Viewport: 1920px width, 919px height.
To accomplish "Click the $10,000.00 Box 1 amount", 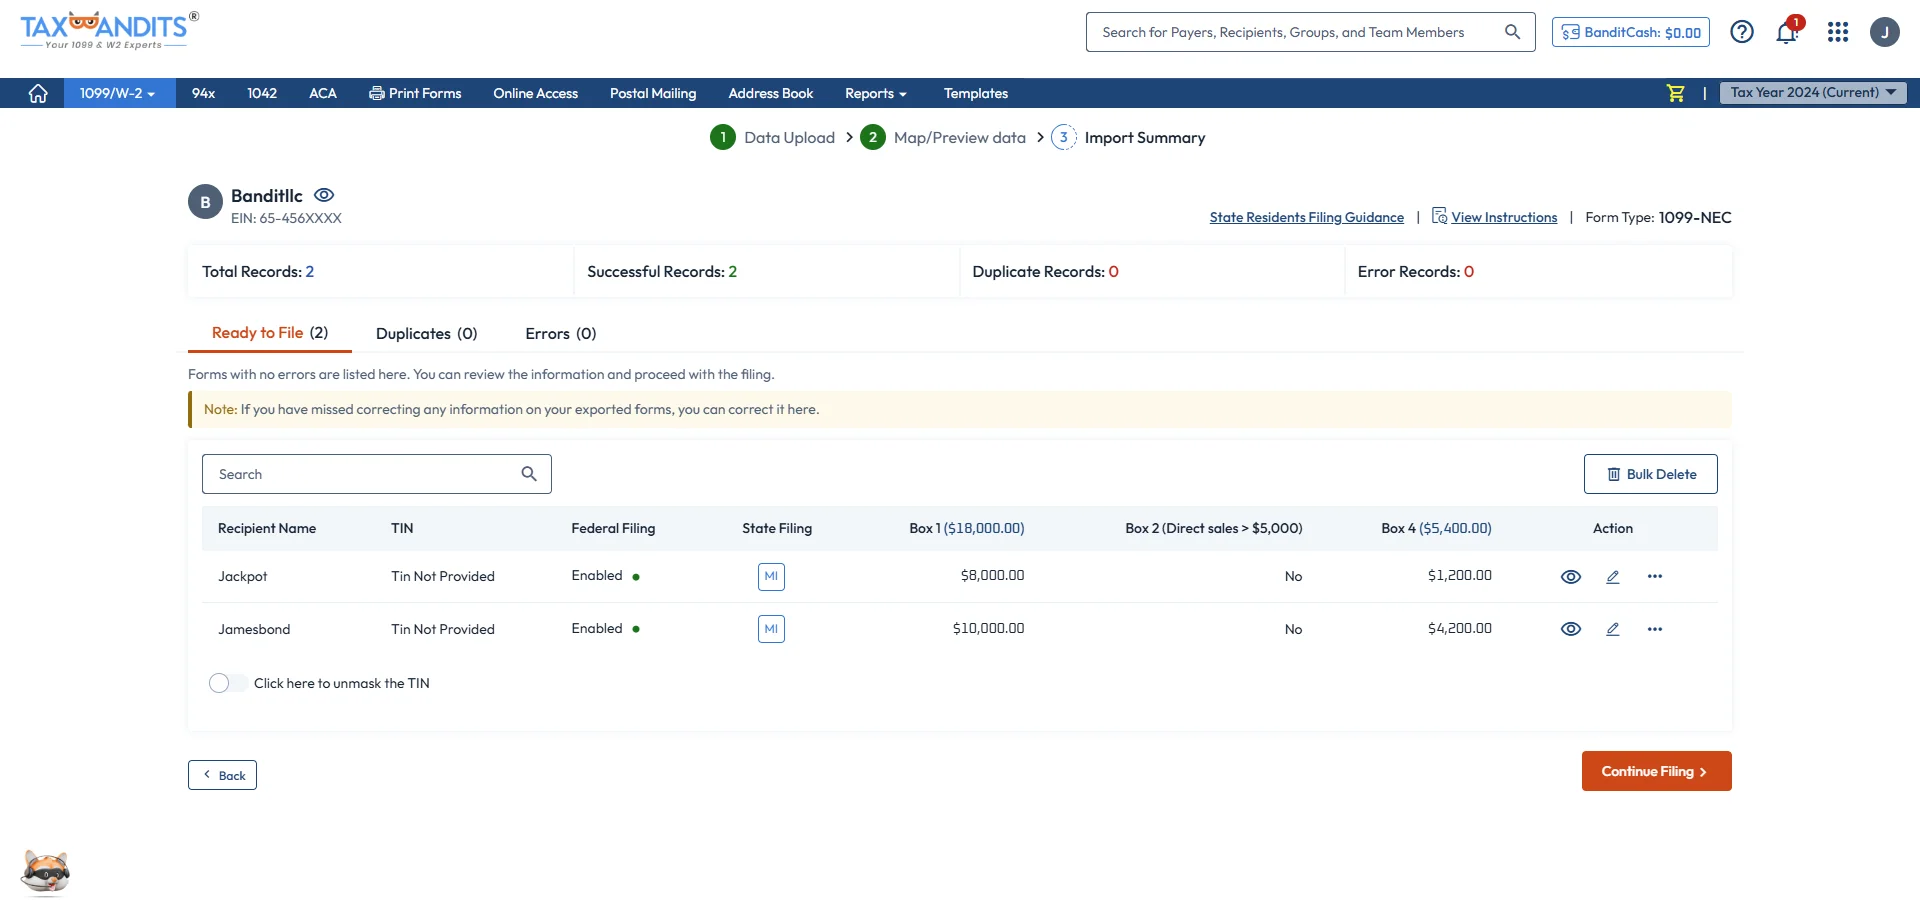I will point(988,629).
